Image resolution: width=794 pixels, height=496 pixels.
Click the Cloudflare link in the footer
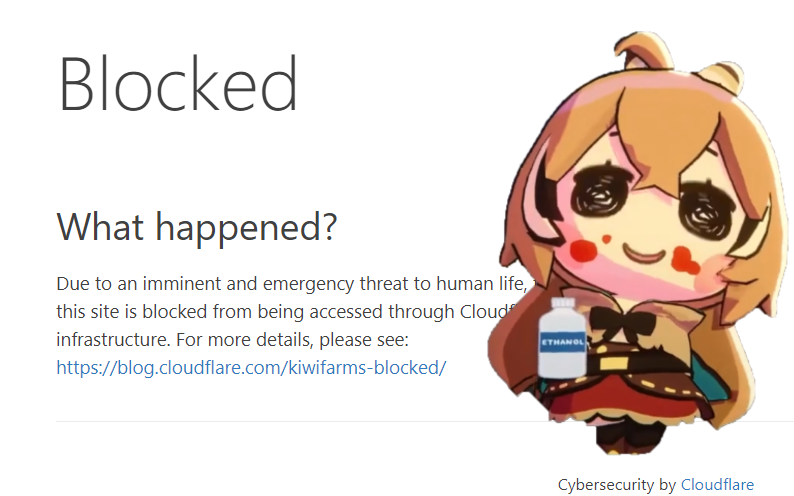717,484
